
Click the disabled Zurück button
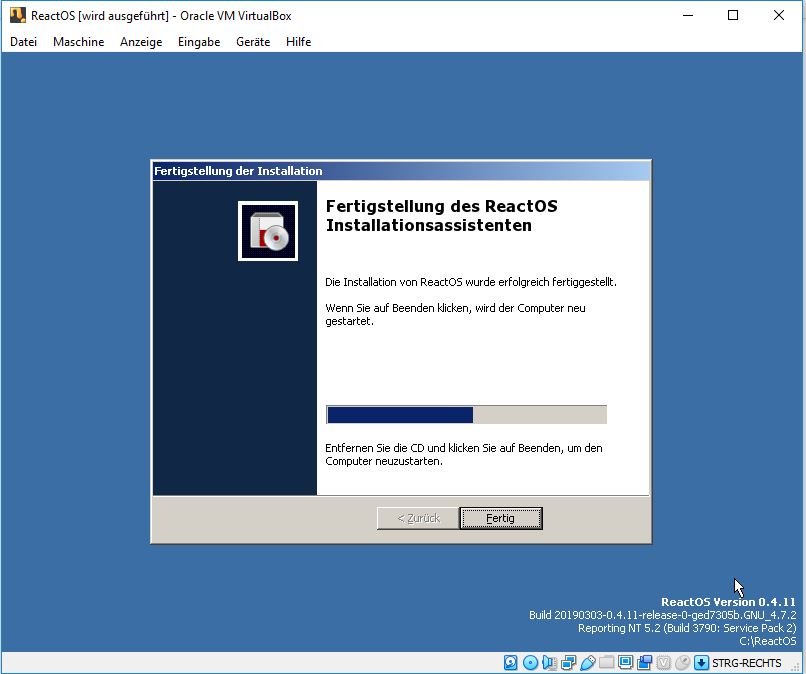coord(418,518)
